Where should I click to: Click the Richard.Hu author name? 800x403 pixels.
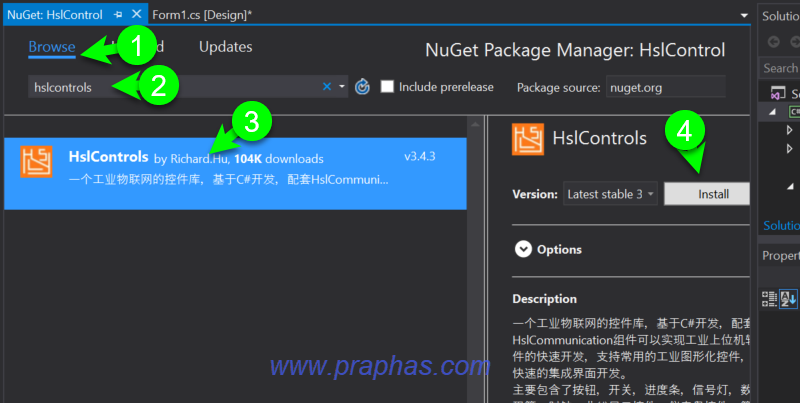[200, 159]
